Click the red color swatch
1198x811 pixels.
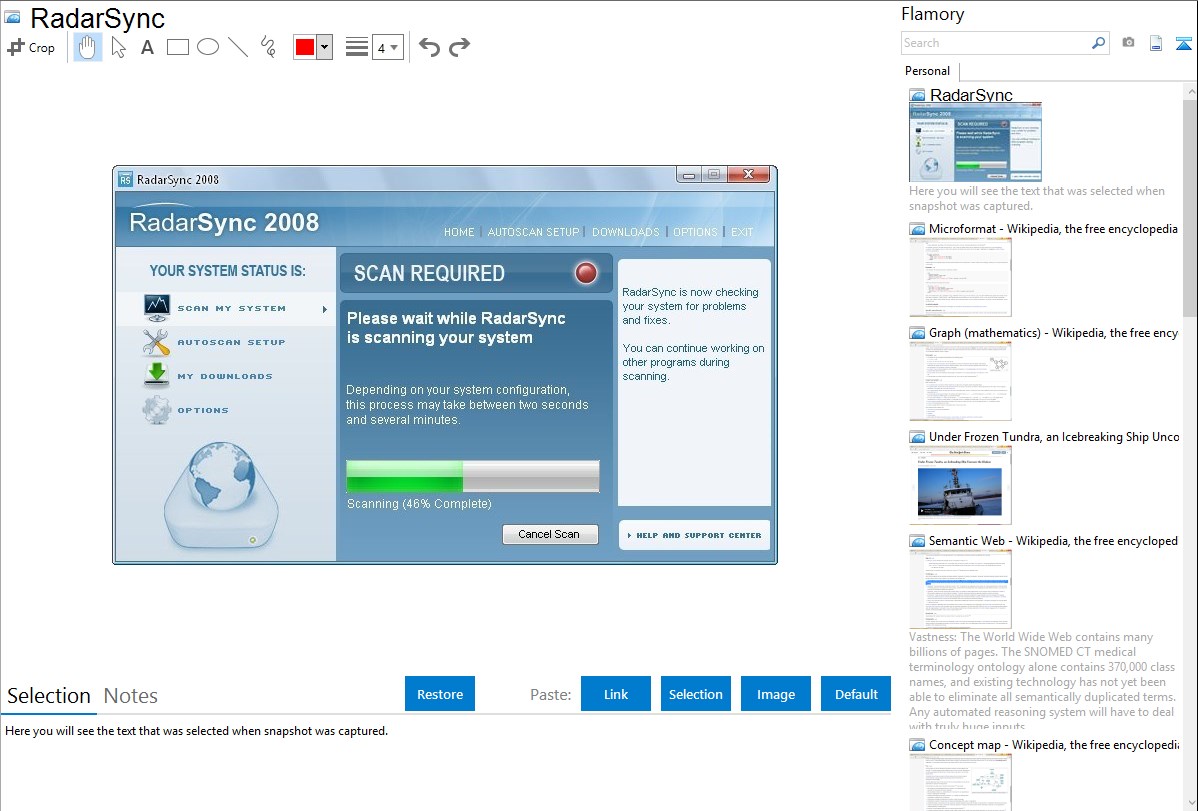(x=305, y=47)
